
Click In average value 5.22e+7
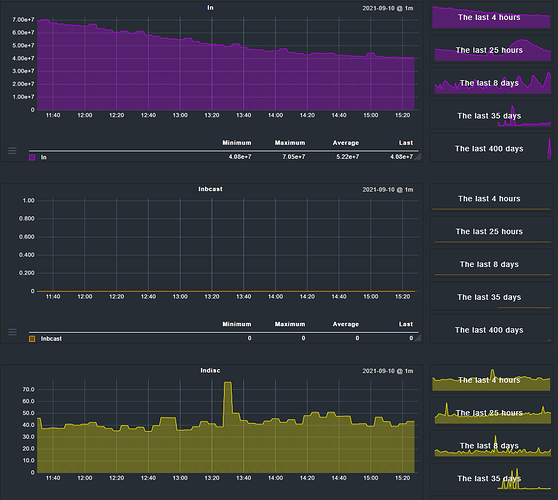point(347,157)
